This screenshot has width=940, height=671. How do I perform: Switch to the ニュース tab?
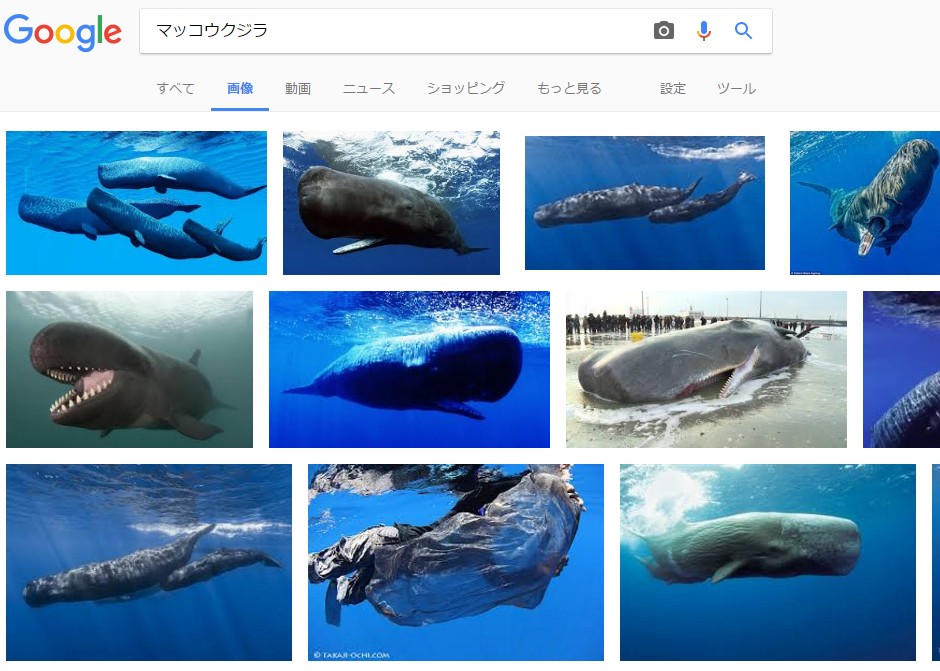(x=369, y=89)
